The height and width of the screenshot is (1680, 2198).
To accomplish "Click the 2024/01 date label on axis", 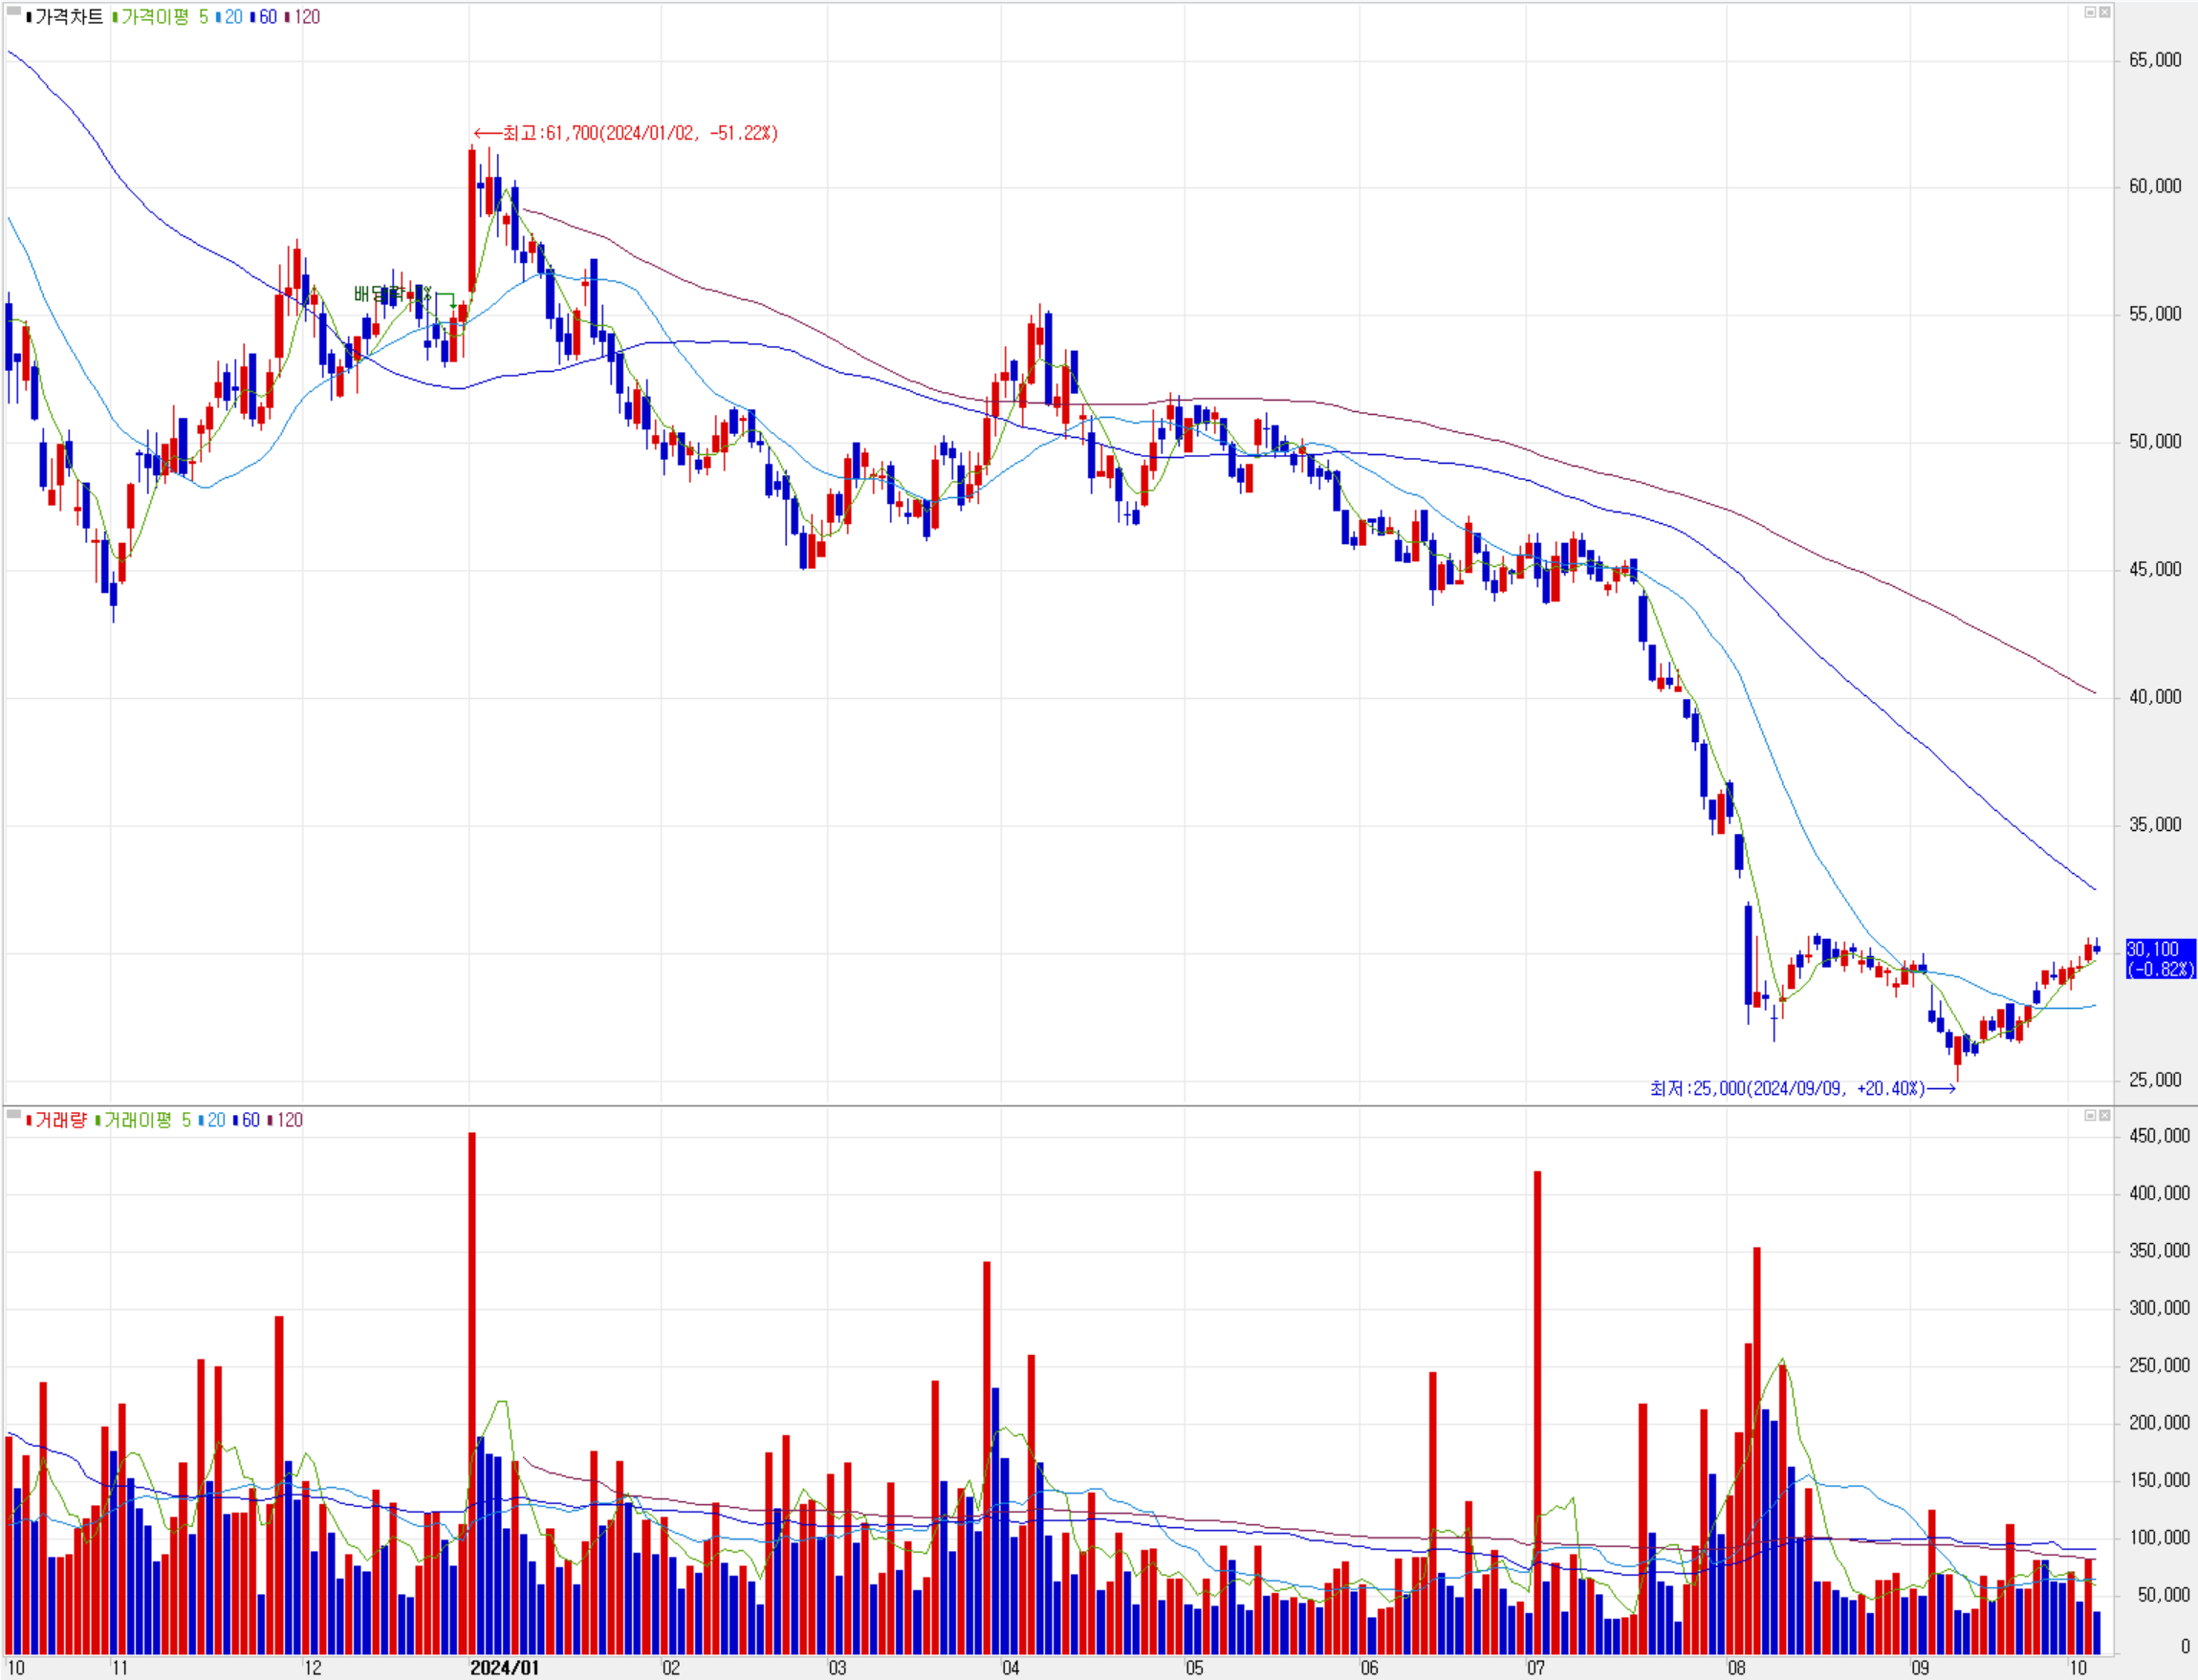I will pyautogui.click(x=504, y=1667).
